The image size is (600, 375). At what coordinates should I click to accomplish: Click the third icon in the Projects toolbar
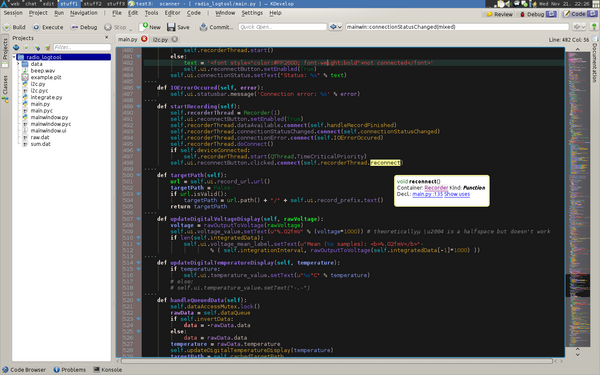[37, 47]
